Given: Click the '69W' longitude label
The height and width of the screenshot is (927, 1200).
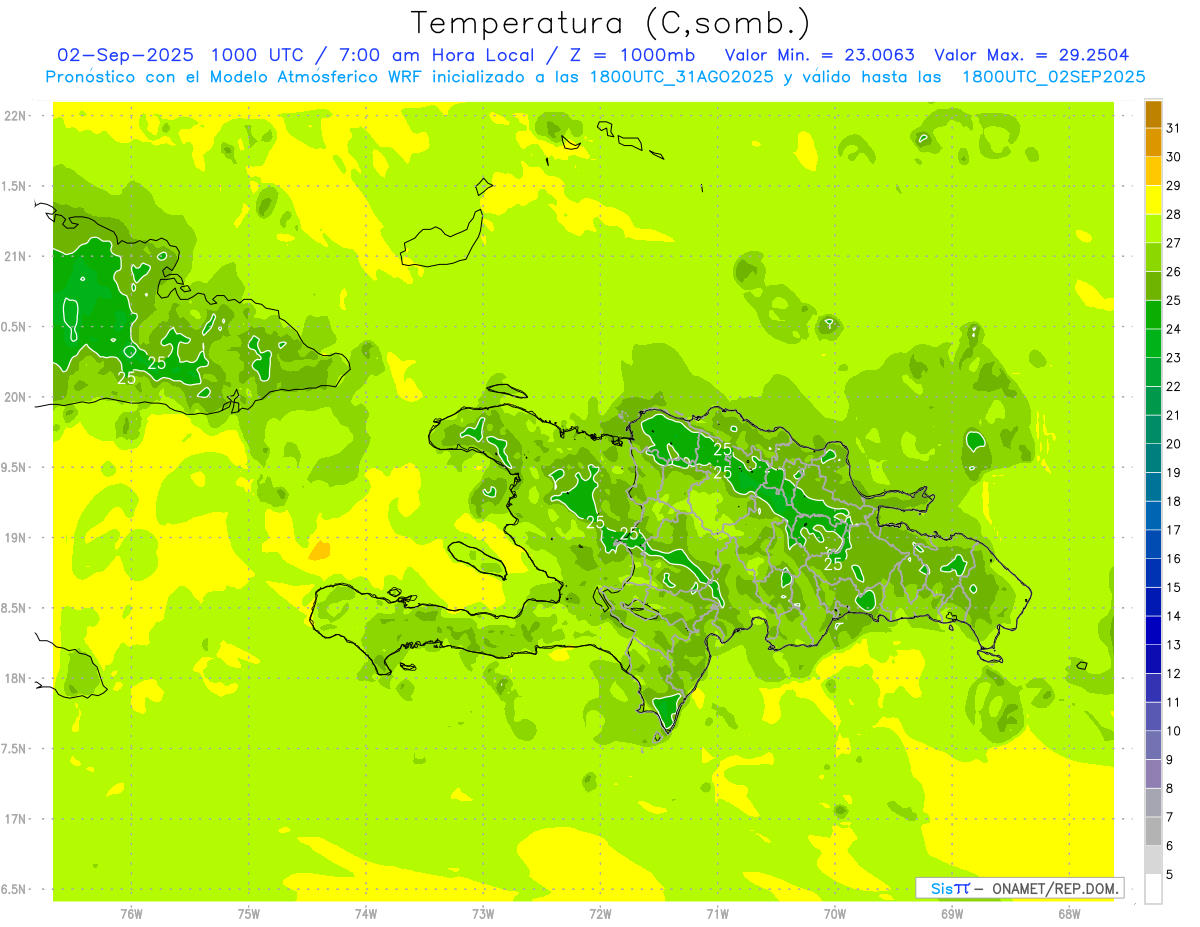Looking at the screenshot, I should pos(952,914).
